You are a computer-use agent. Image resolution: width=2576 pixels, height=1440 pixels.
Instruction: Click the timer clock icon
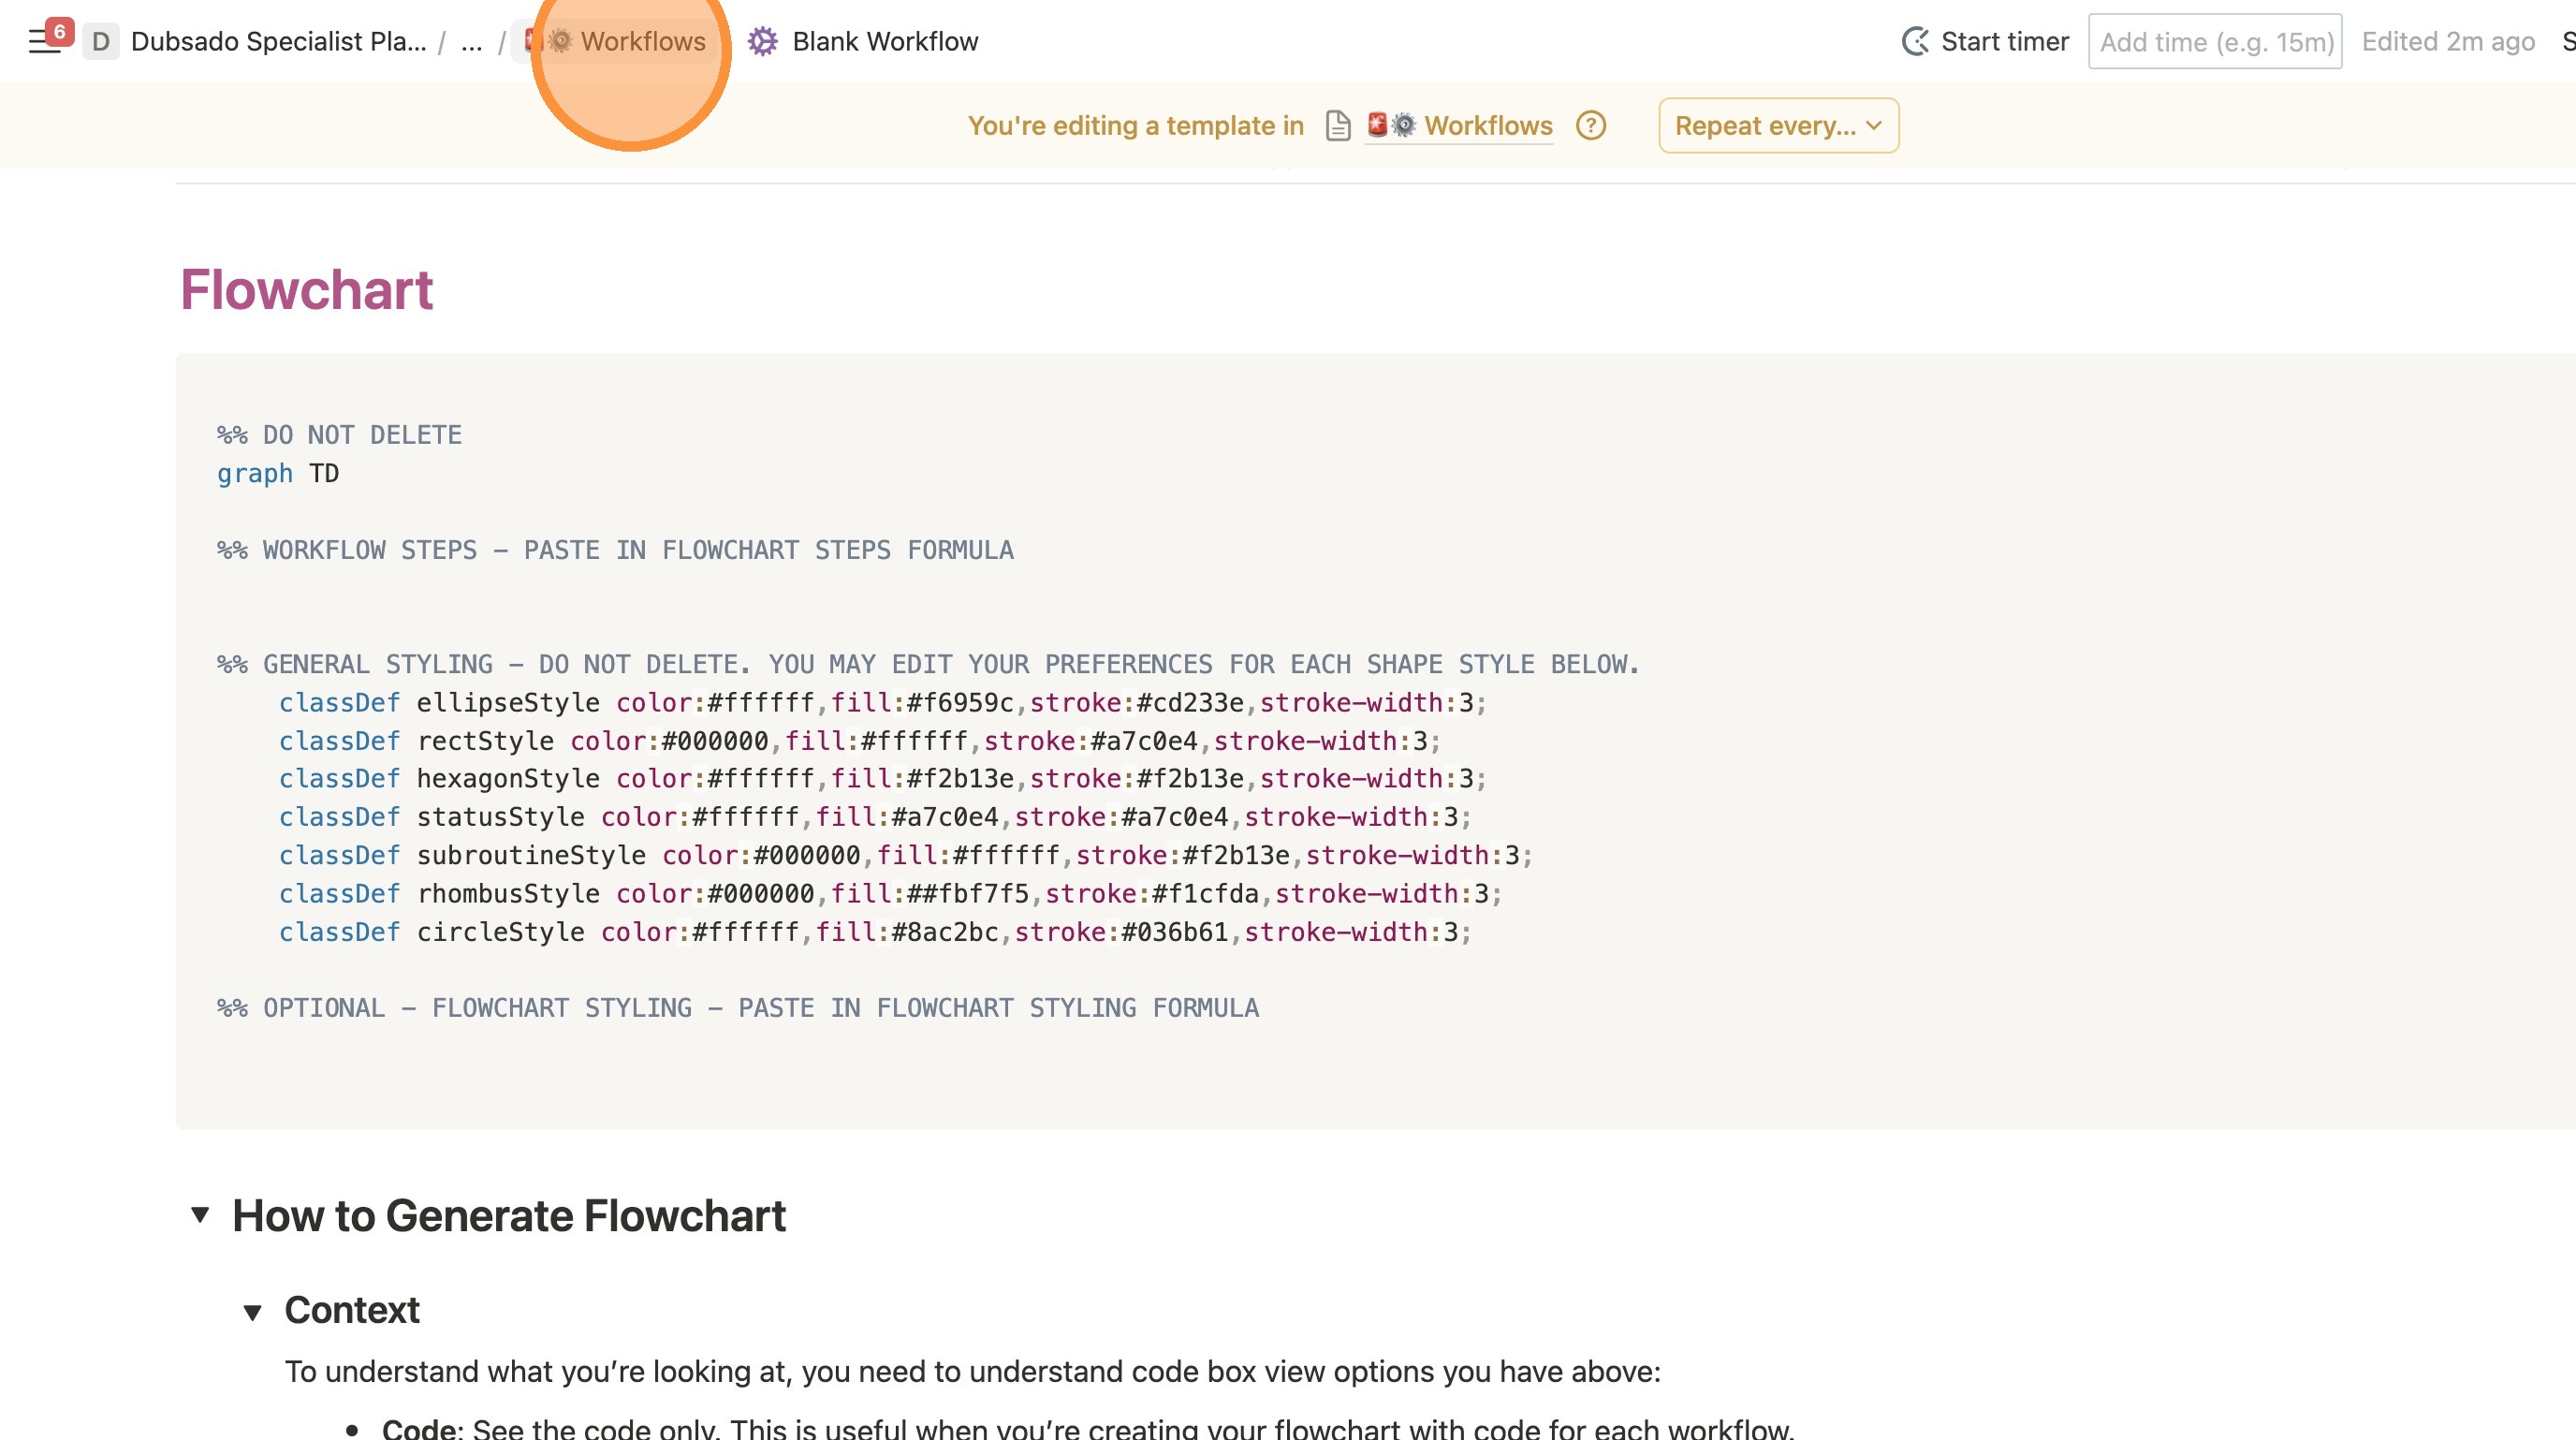click(x=1915, y=41)
